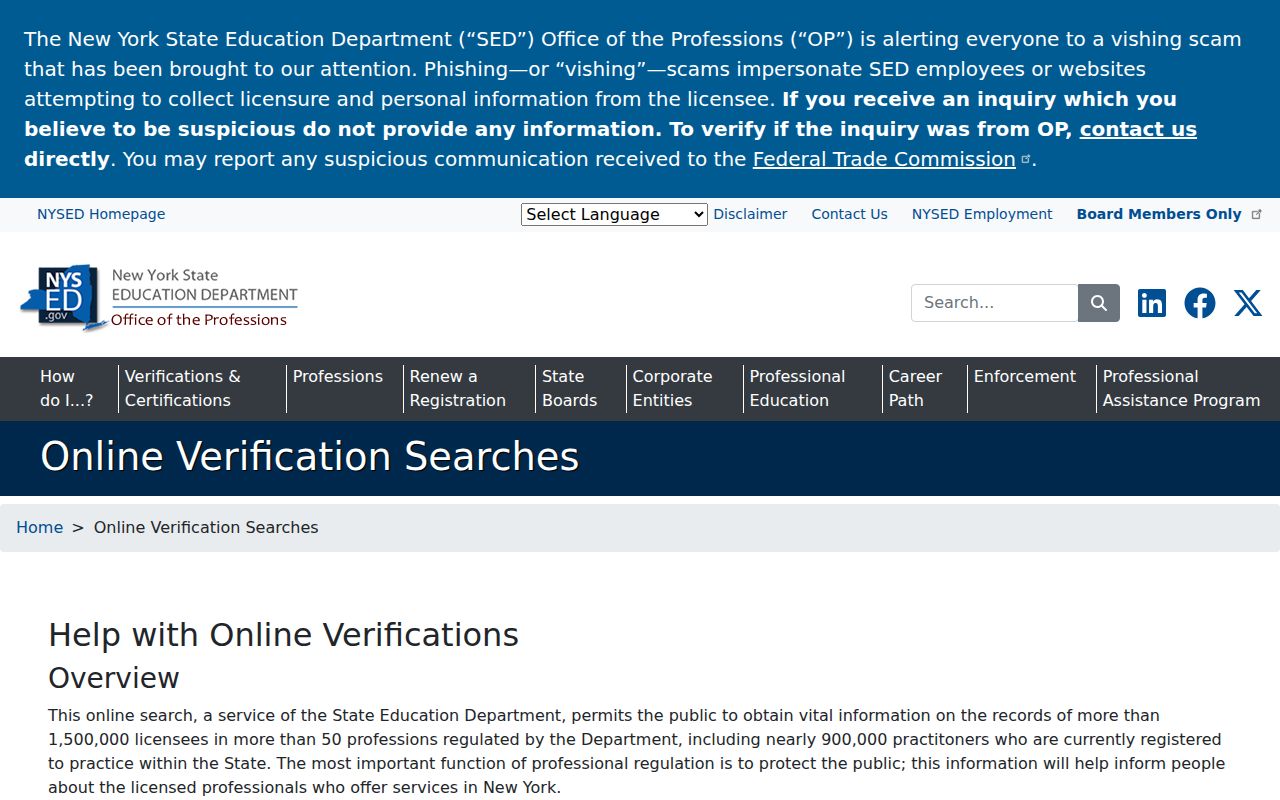The height and width of the screenshot is (800, 1280).
Task: Click the 'Help with Online Verifications' heading
Action: (x=284, y=635)
